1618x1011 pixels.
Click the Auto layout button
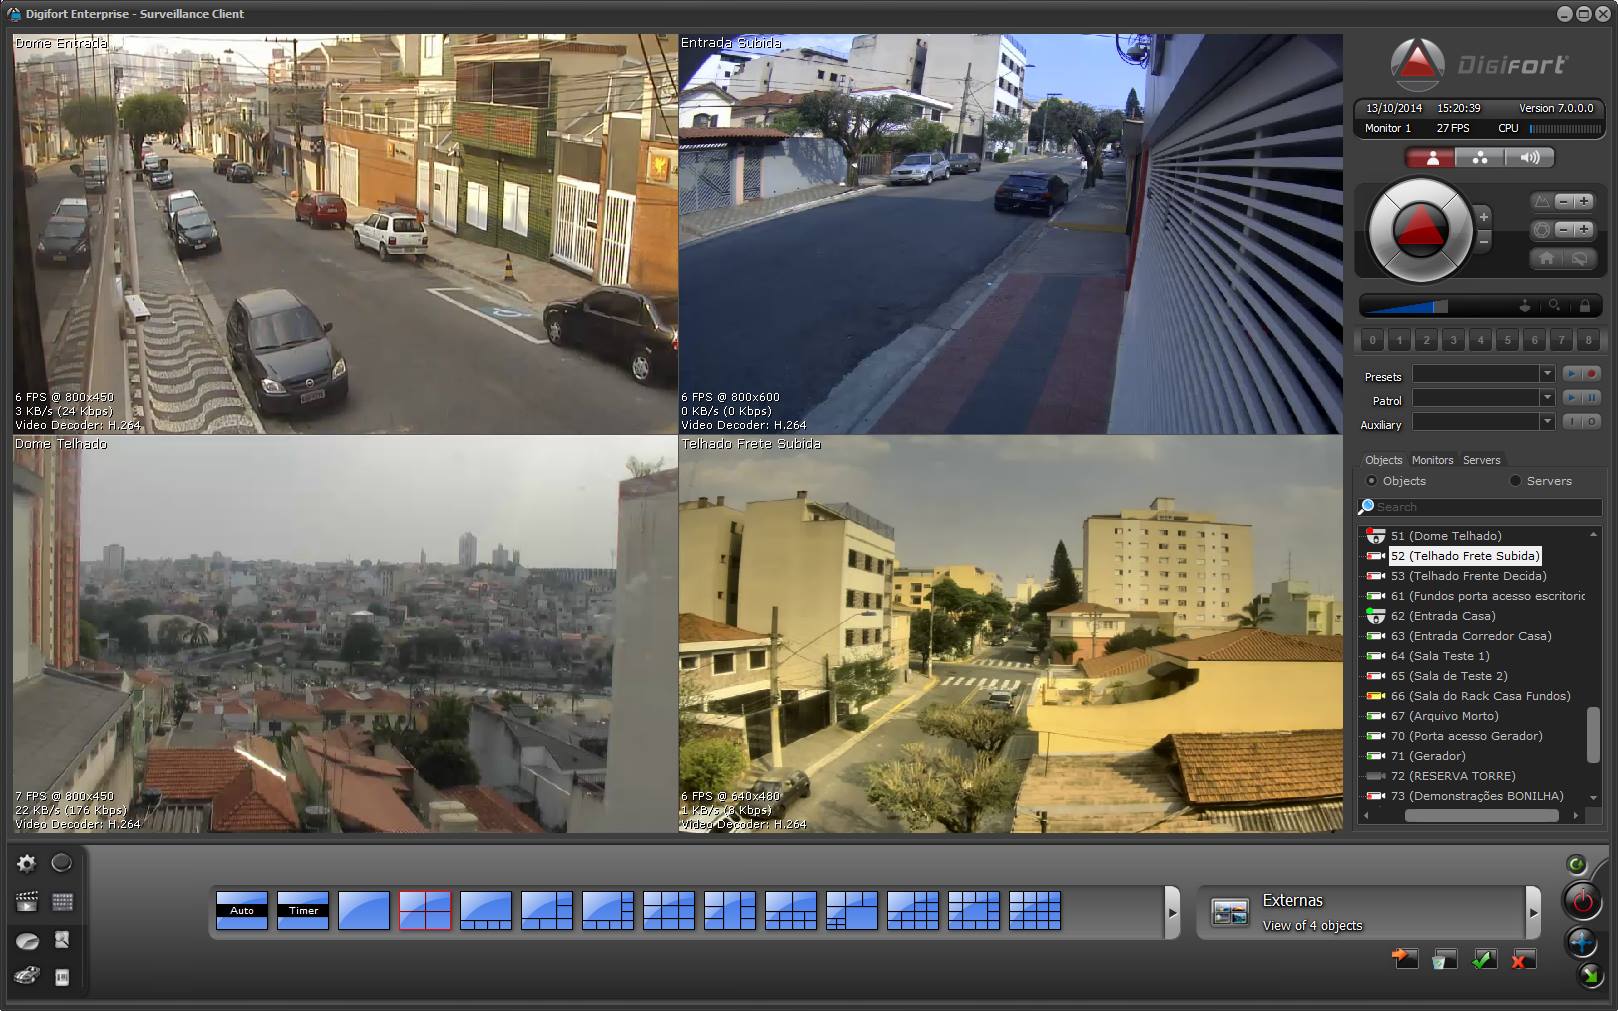[242, 910]
